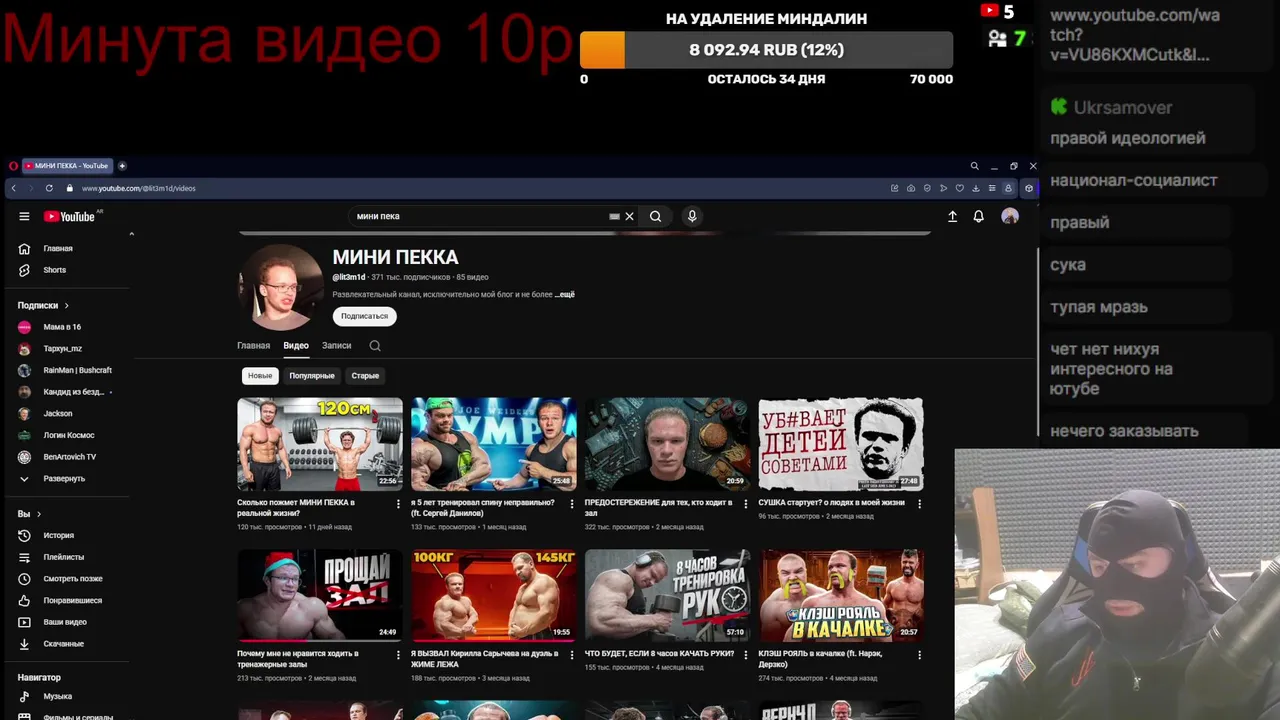This screenshot has height=720, width=1280.
Task: Click the magnifier search button
Action: (x=655, y=216)
